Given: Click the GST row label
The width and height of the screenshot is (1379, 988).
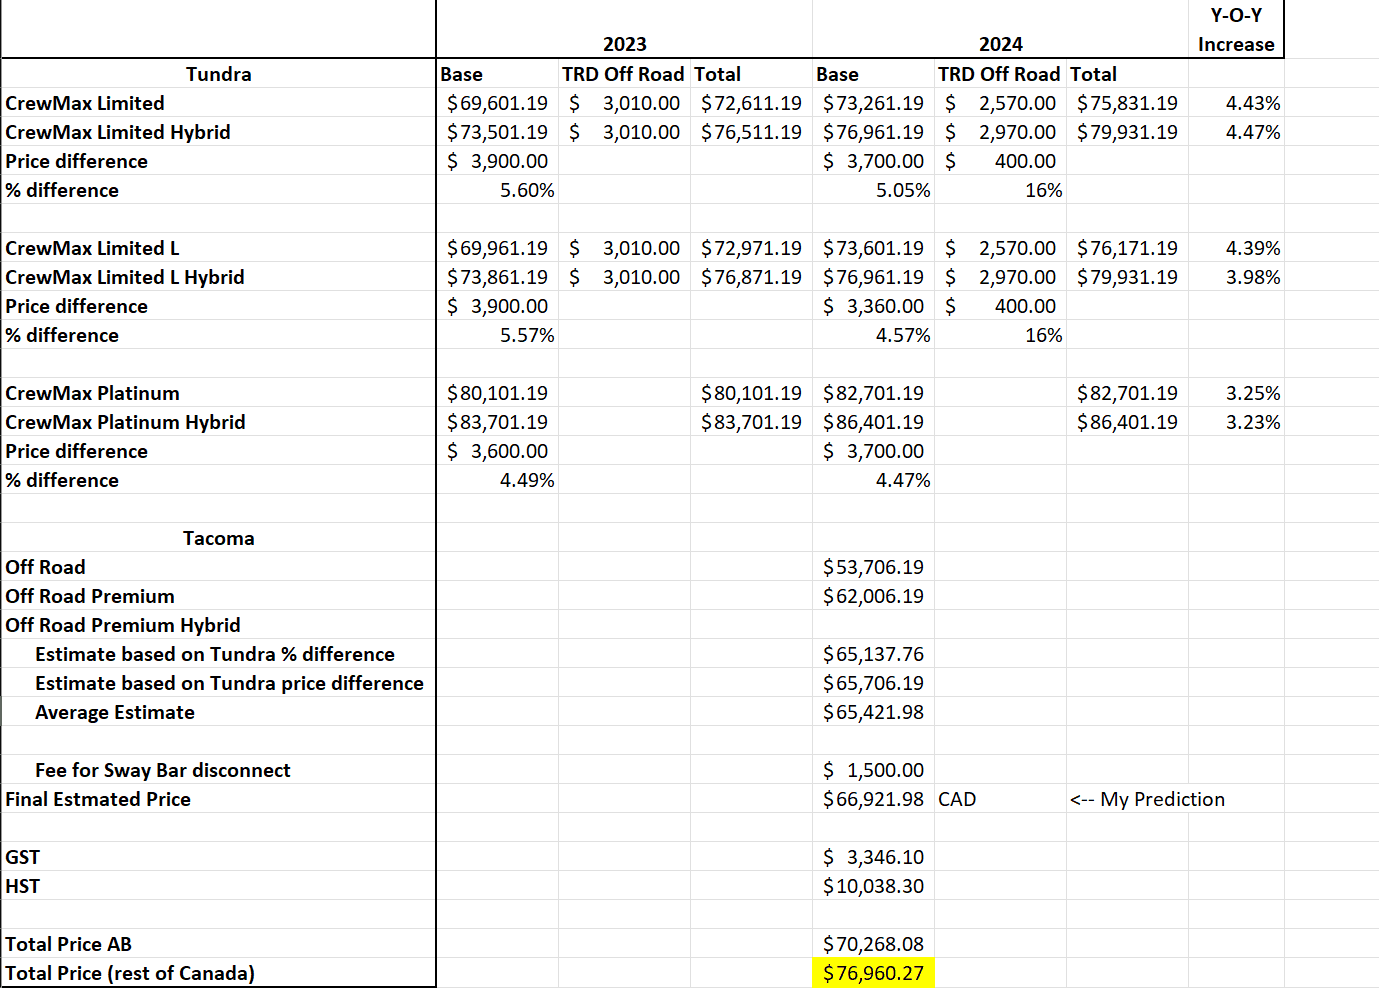Looking at the screenshot, I should pos(22,857).
